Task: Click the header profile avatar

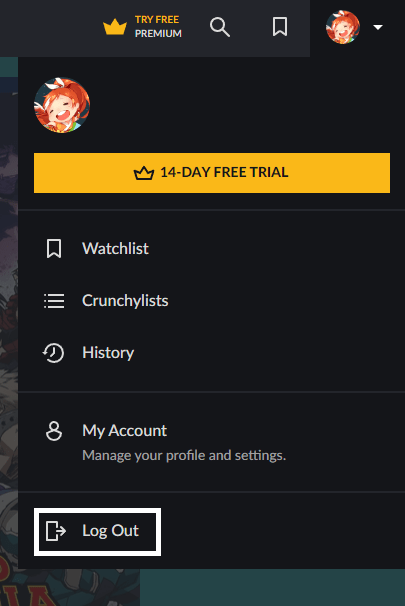Action: tap(343, 27)
